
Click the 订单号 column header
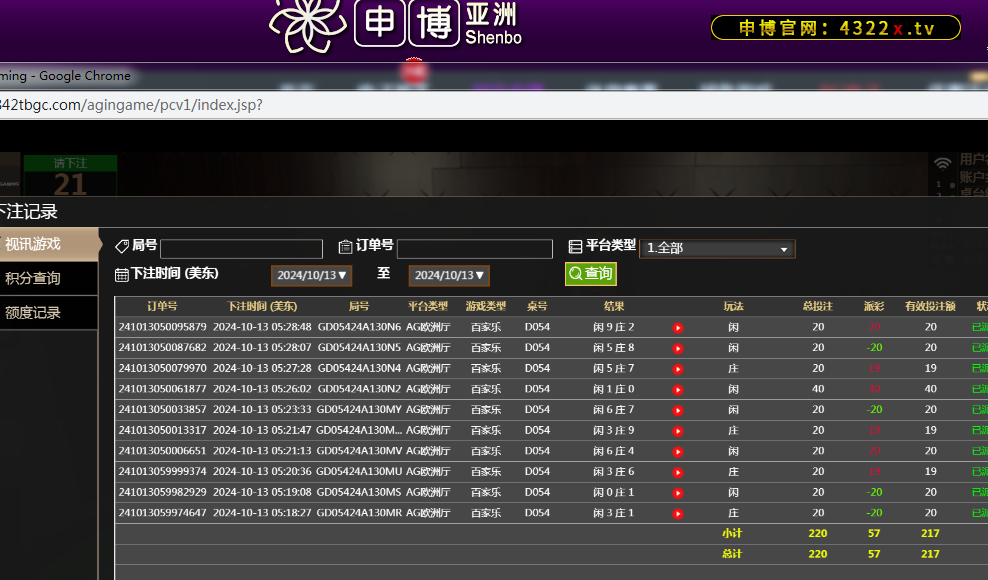[x=162, y=306]
